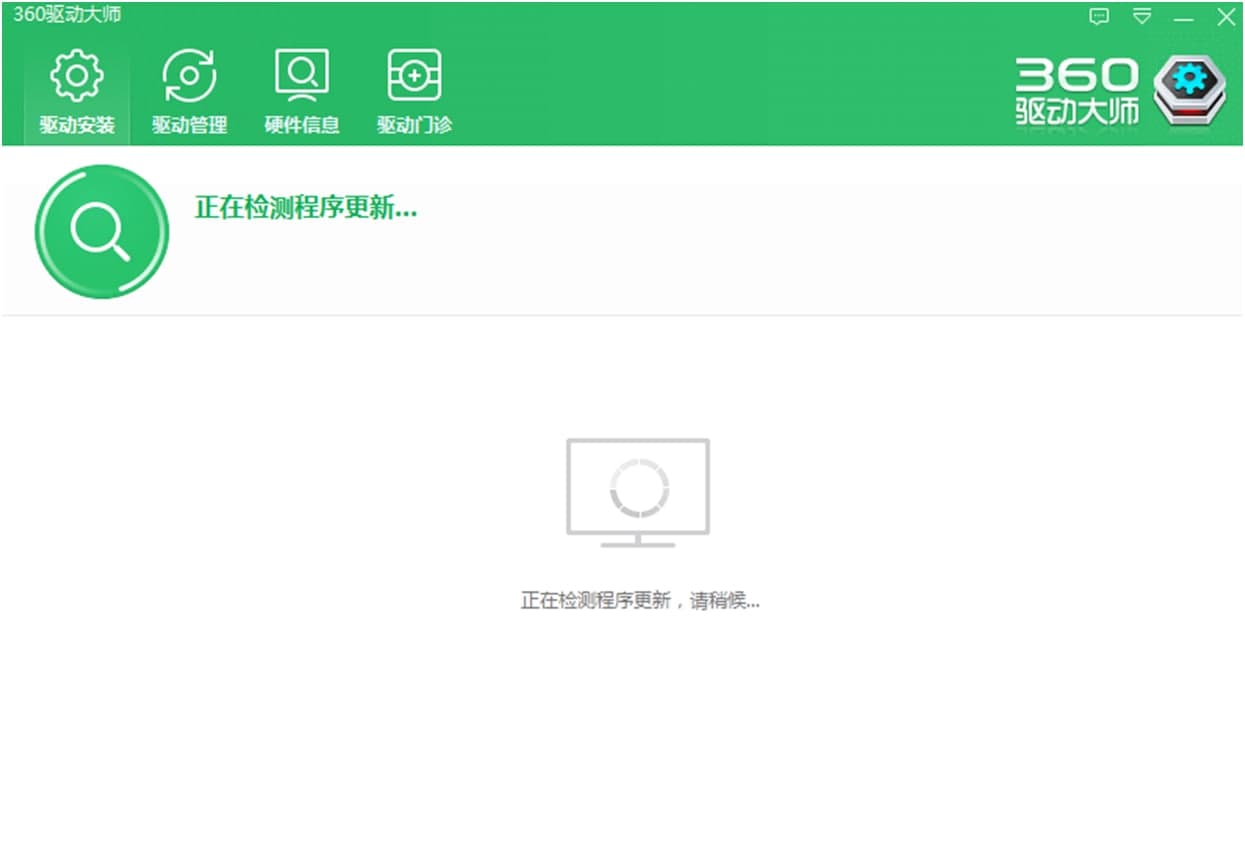Screen dimensions: 1245x867
Task: Click the 正在检测程序更新 status text
Action: pos(302,209)
